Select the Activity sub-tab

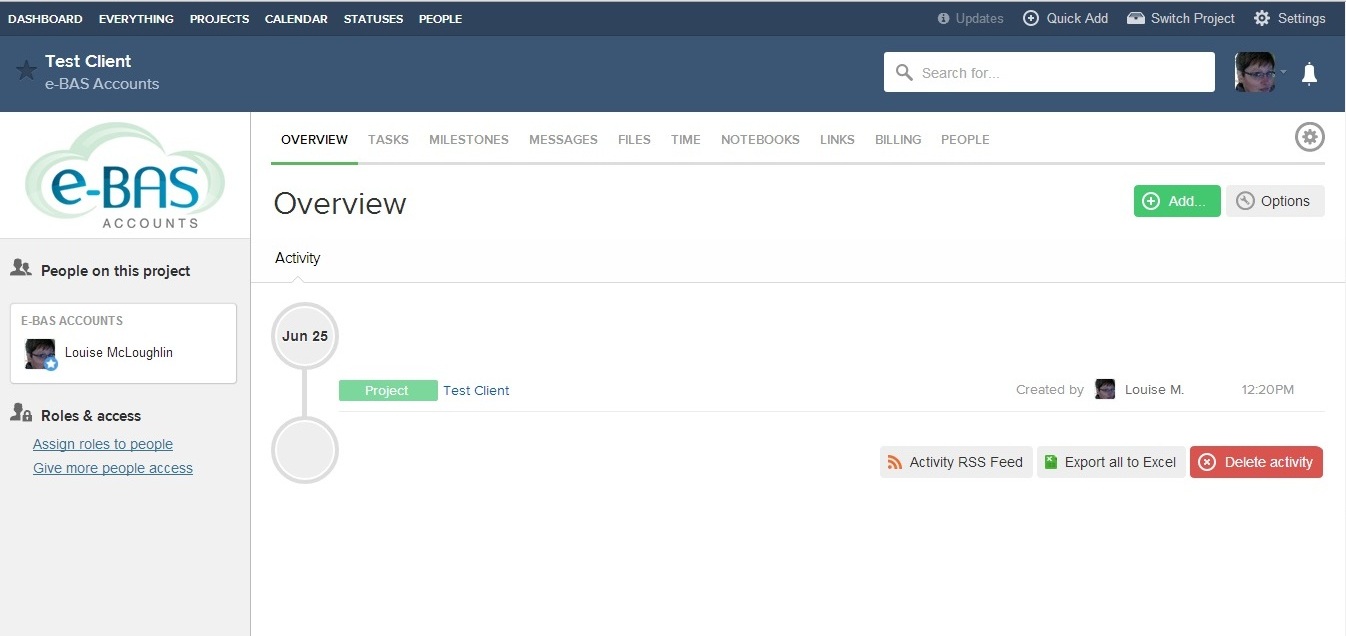pos(297,258)
